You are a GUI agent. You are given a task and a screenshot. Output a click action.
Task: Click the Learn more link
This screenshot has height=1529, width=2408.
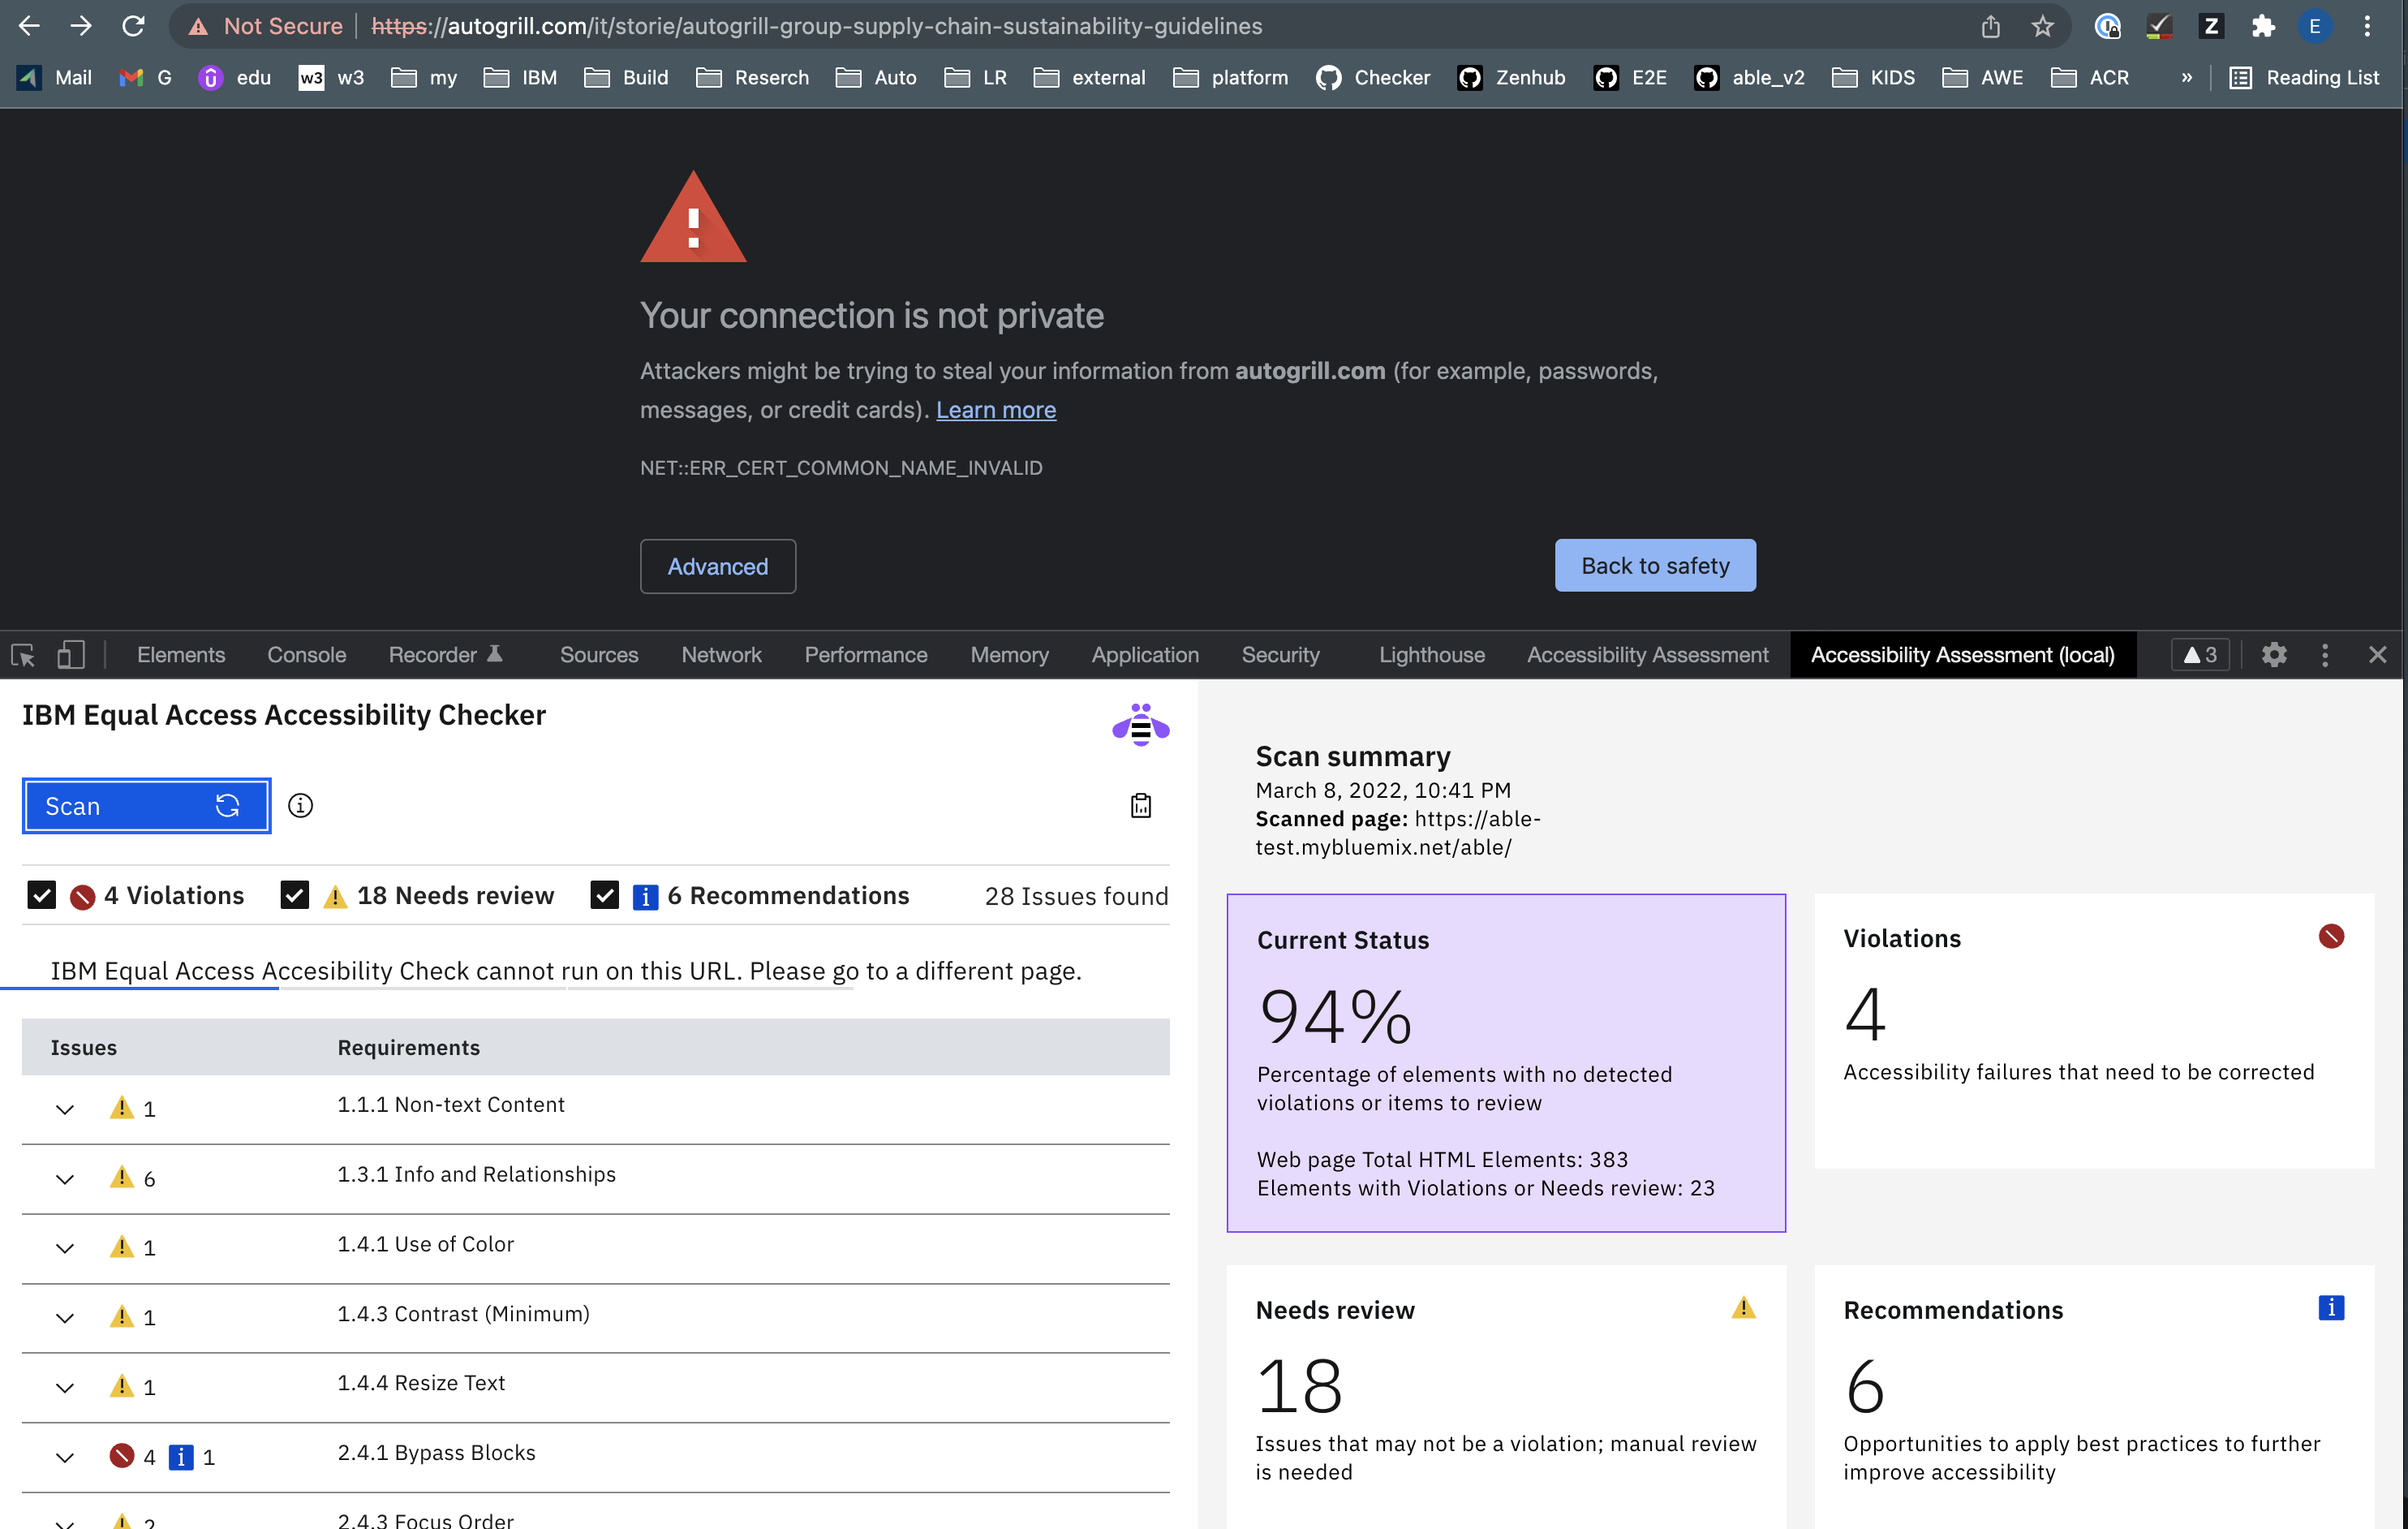[995, 410]
